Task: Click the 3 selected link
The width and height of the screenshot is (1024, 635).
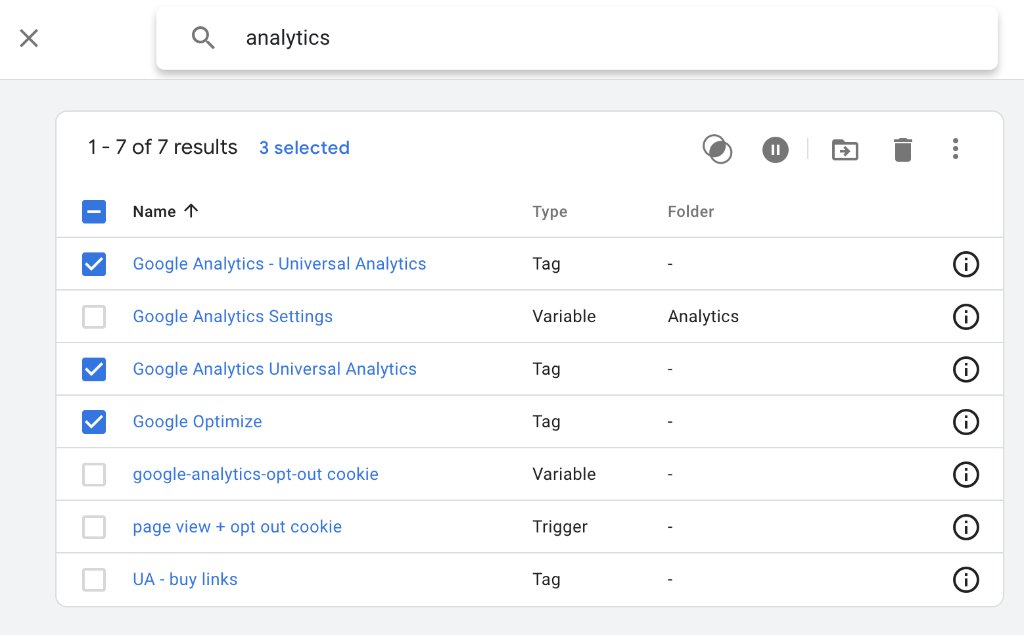Action: (x=304, y=148)
